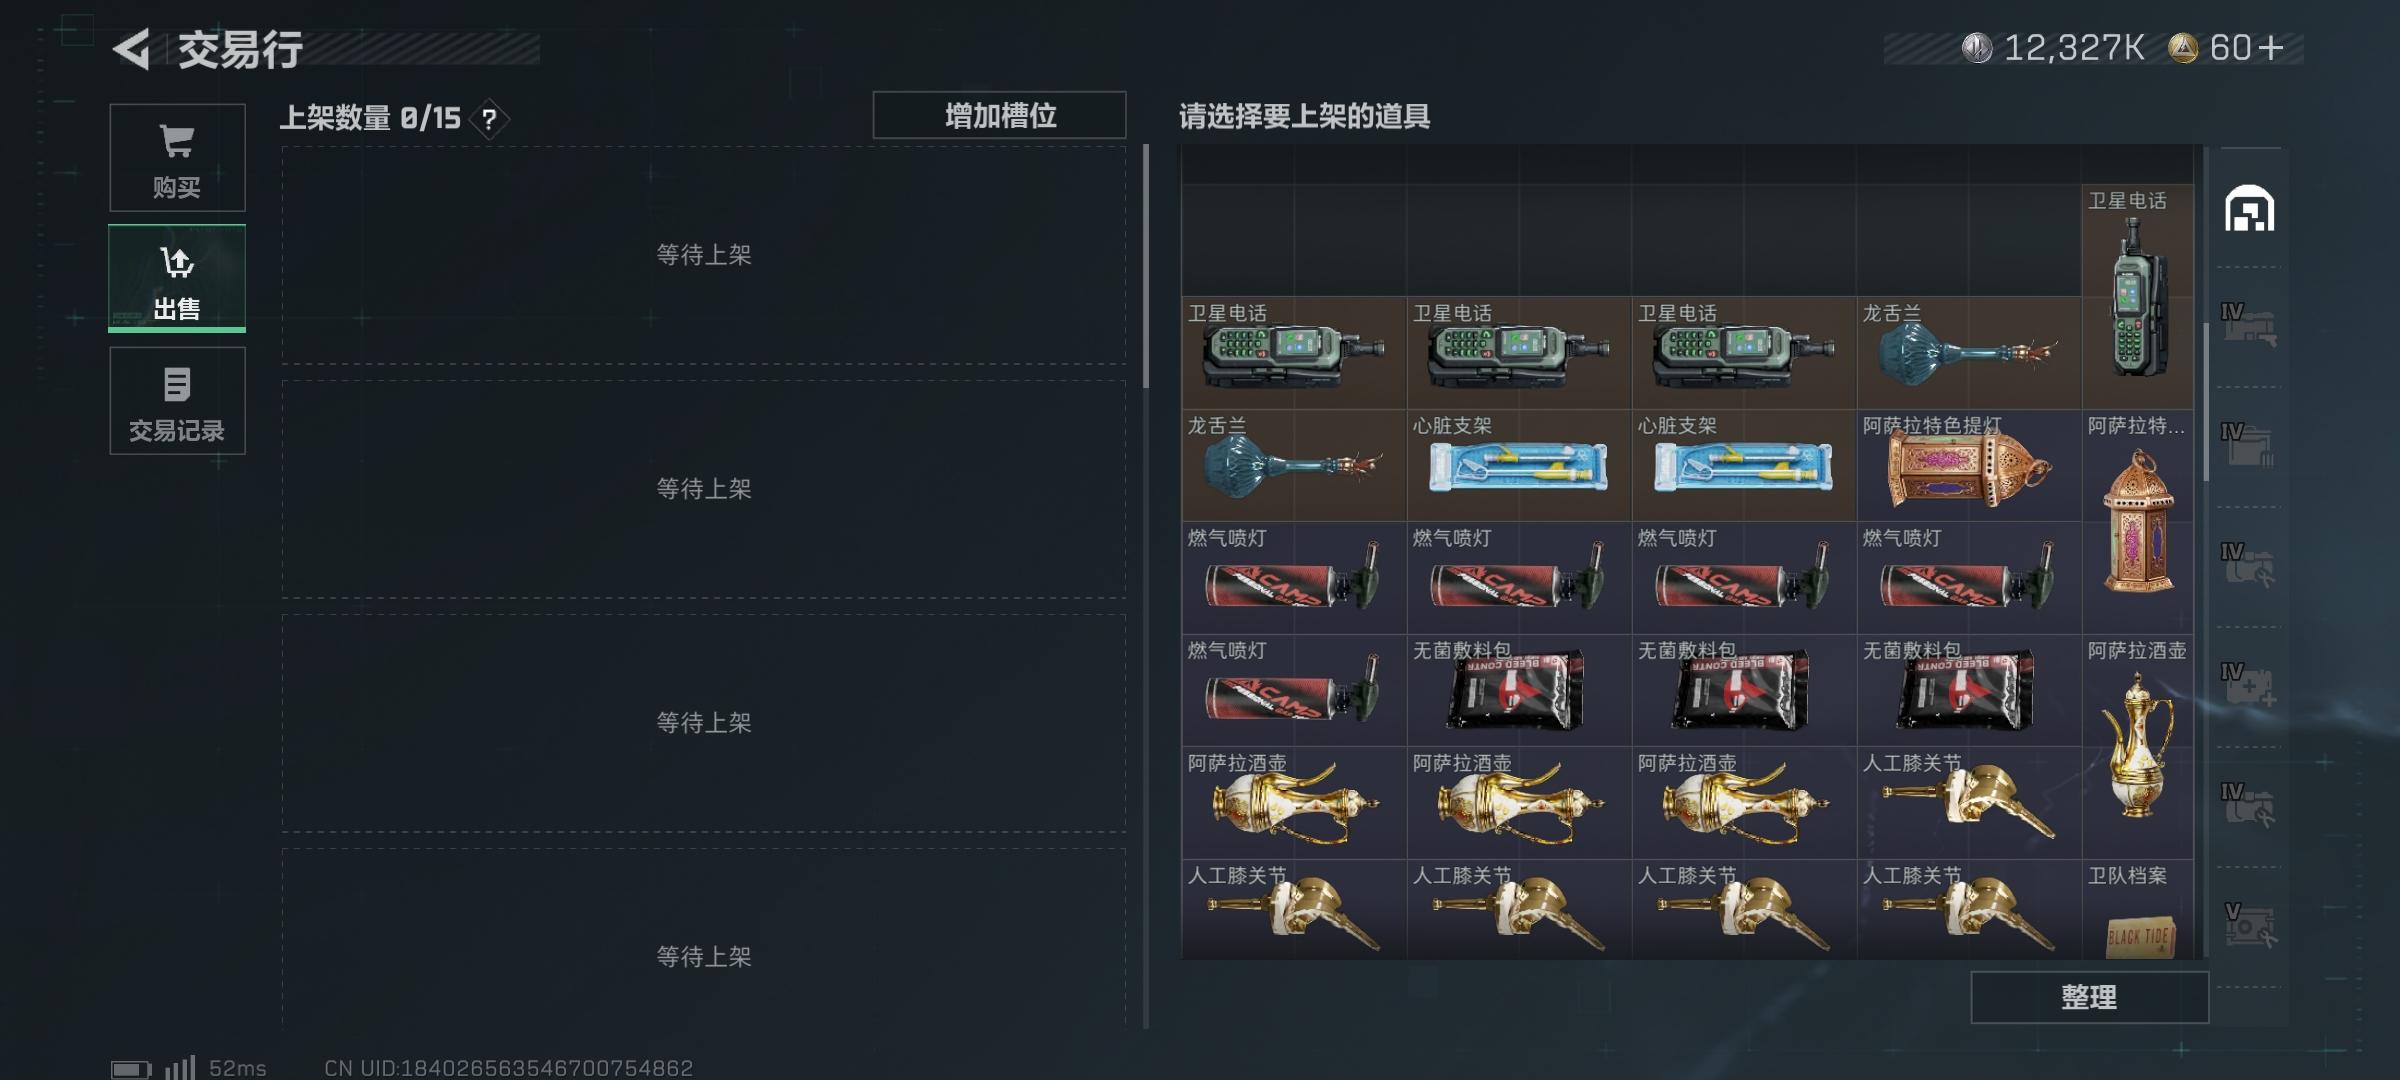Switch to the 购买 tab
This screenshot has height=1080, width=2400.
pos(177,158)
